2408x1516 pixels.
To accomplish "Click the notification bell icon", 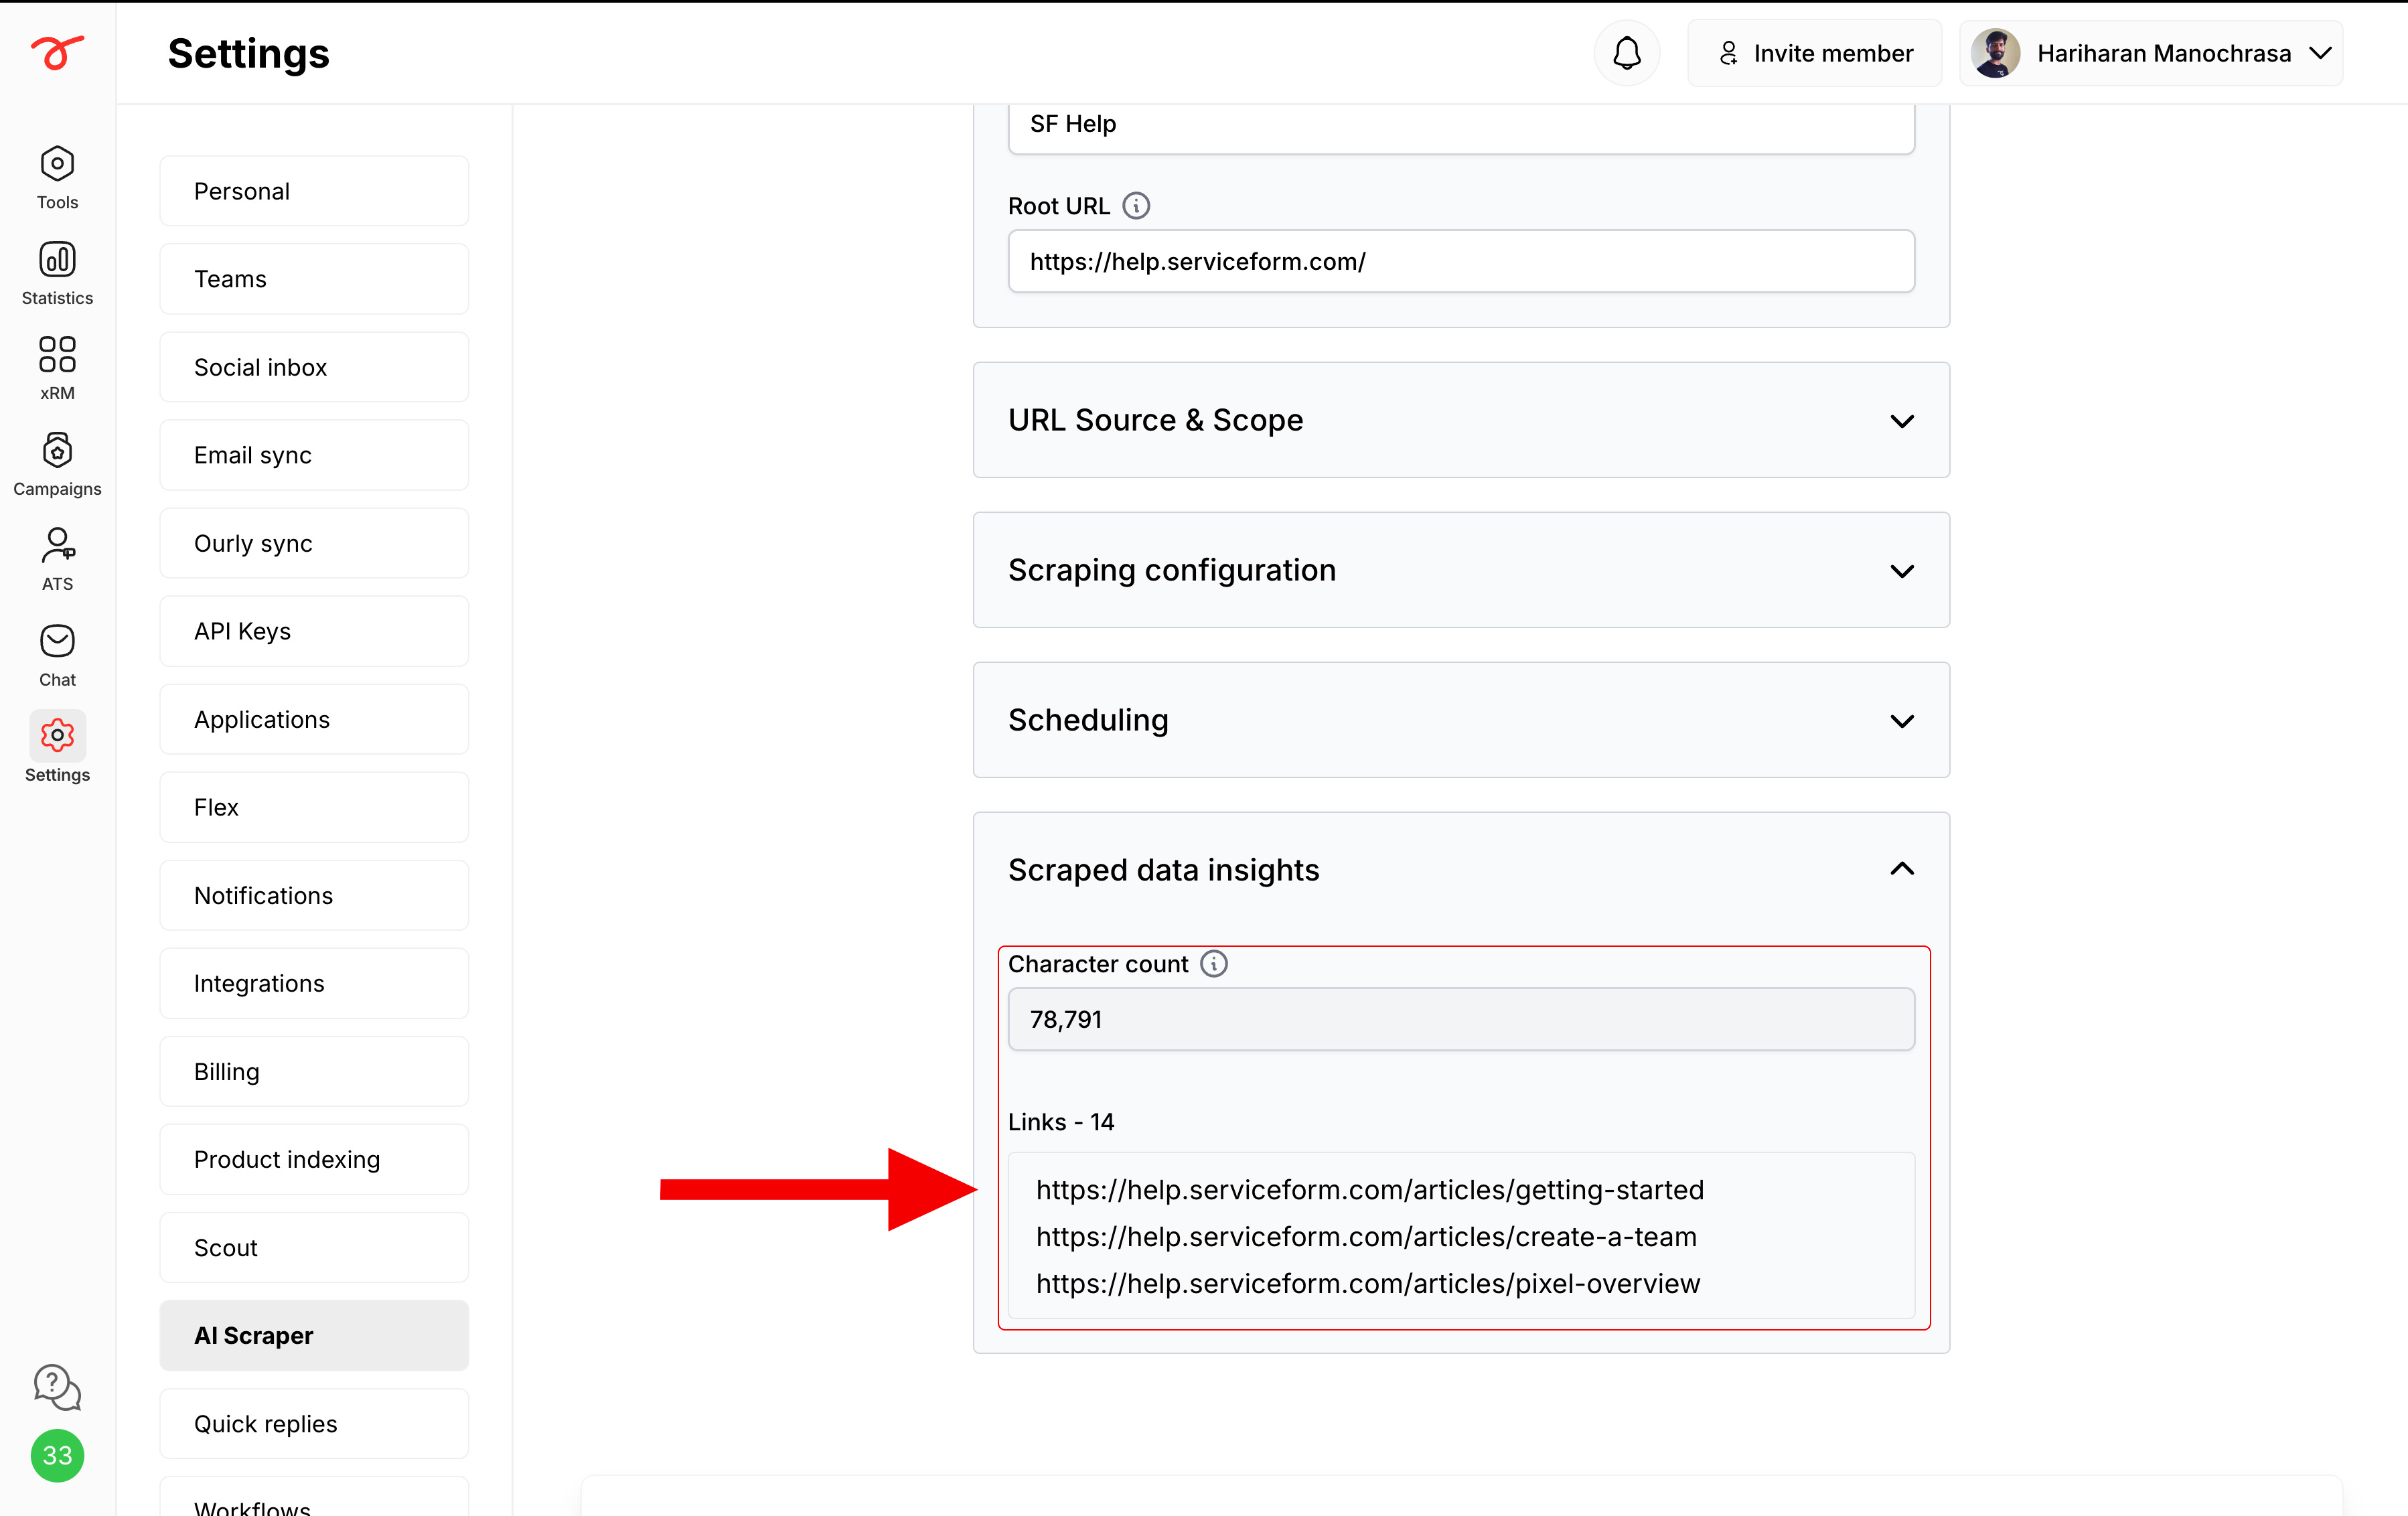I will click(x=1626, y=53).
